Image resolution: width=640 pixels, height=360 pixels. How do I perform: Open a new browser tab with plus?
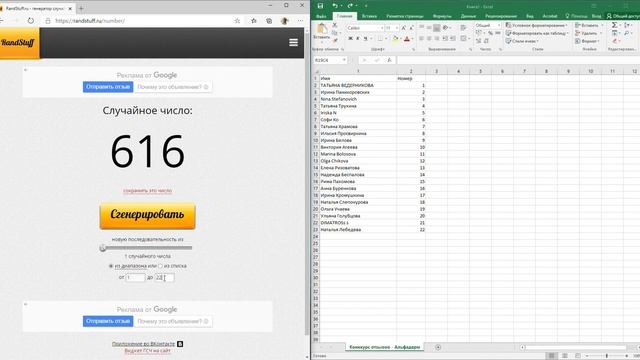(x=81, y=8)
